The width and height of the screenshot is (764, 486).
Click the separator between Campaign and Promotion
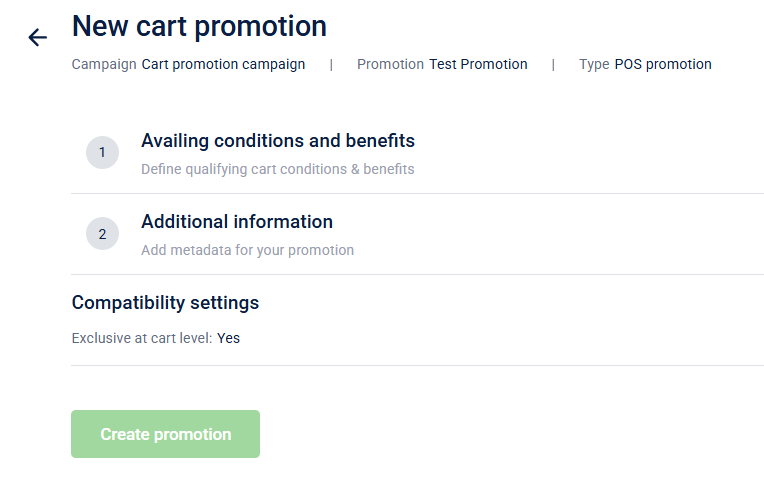[x=331, y=64]
